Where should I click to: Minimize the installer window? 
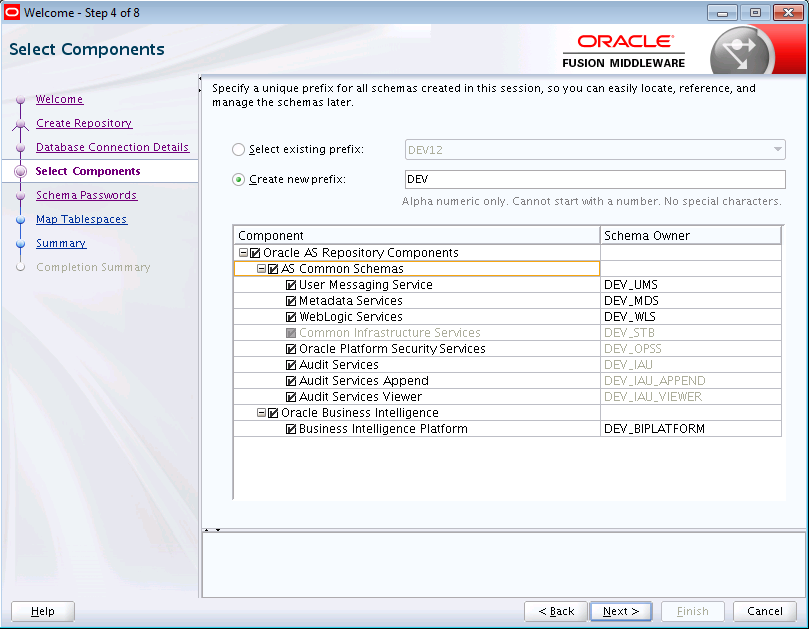pyautogui.click(x=722, y=13)
